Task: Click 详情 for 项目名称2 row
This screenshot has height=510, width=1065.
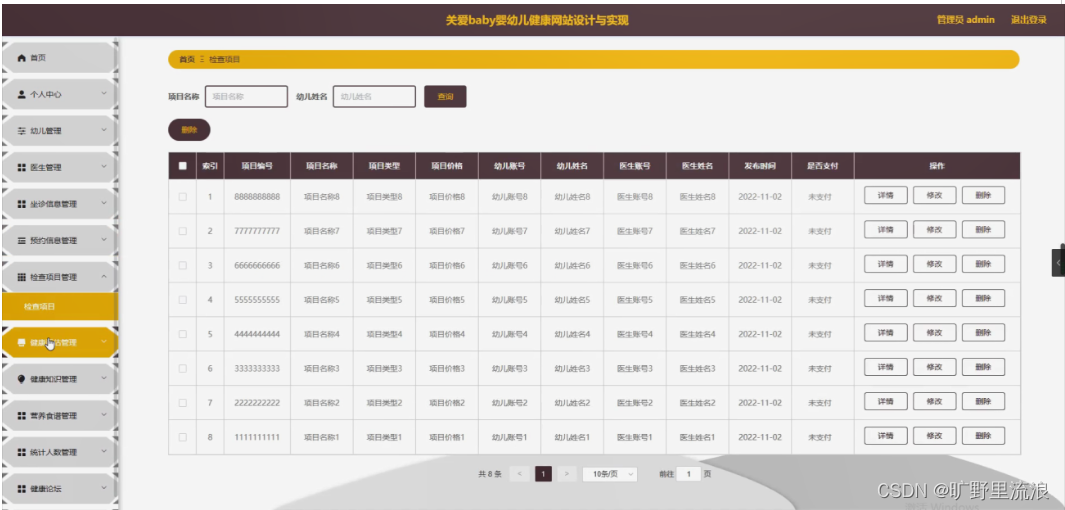Action: (885, 401)
